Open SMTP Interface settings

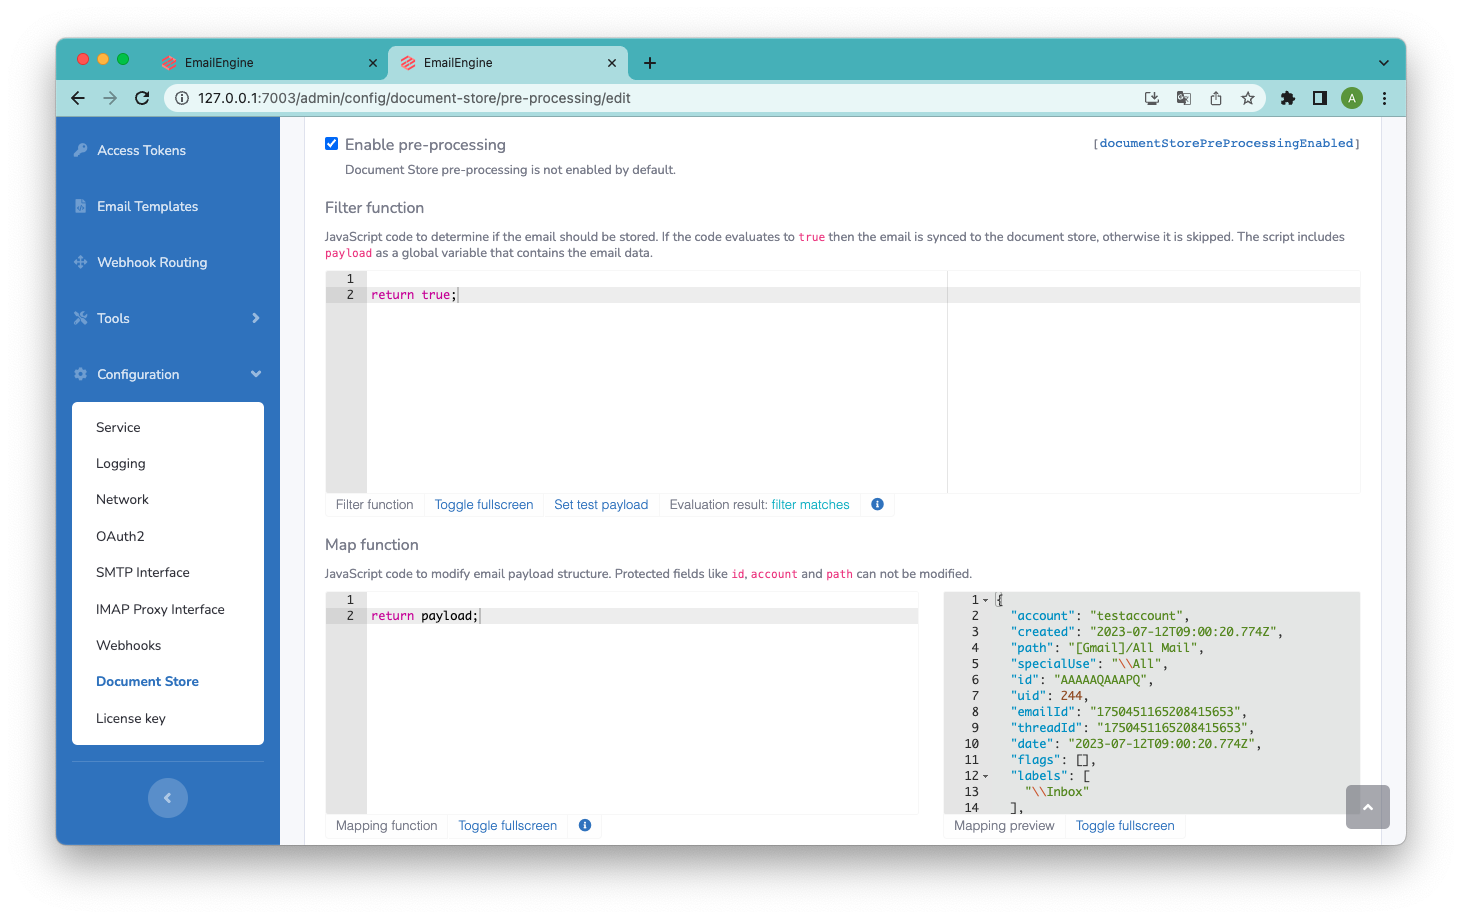click(143, 573)
